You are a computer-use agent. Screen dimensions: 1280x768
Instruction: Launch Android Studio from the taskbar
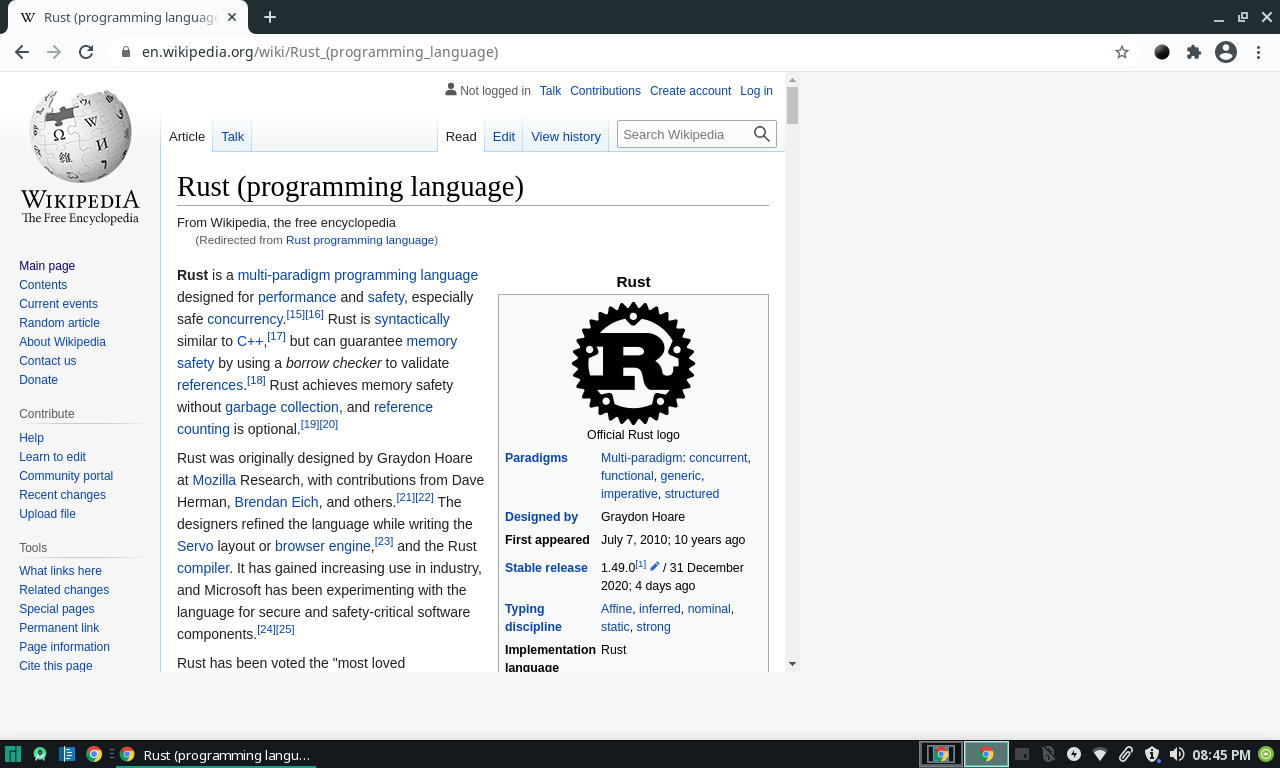(x=40, y=753)
